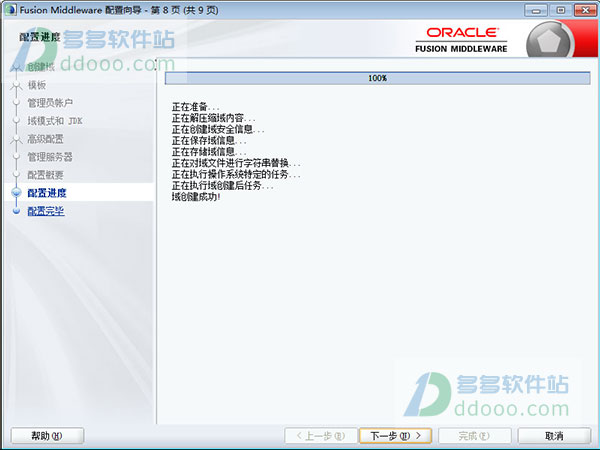This screenshot has height=450, width=600.
Task: Open the 配置完毕 step link
Action: click(46, 211)
